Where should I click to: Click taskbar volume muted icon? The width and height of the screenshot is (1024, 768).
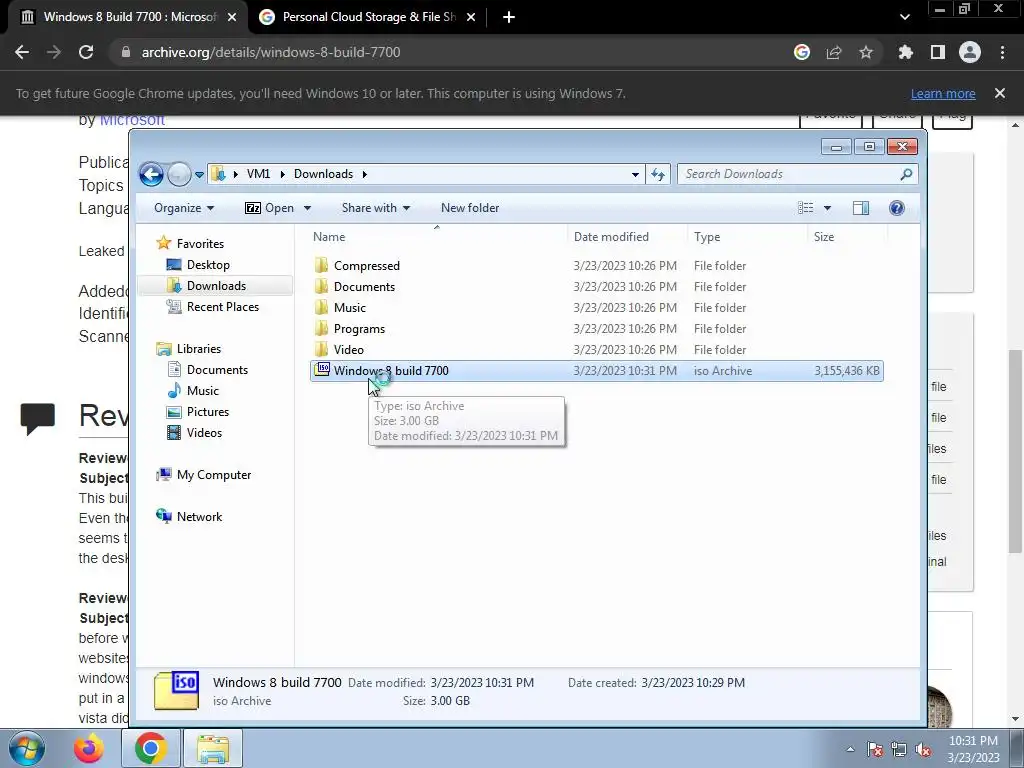923,749
